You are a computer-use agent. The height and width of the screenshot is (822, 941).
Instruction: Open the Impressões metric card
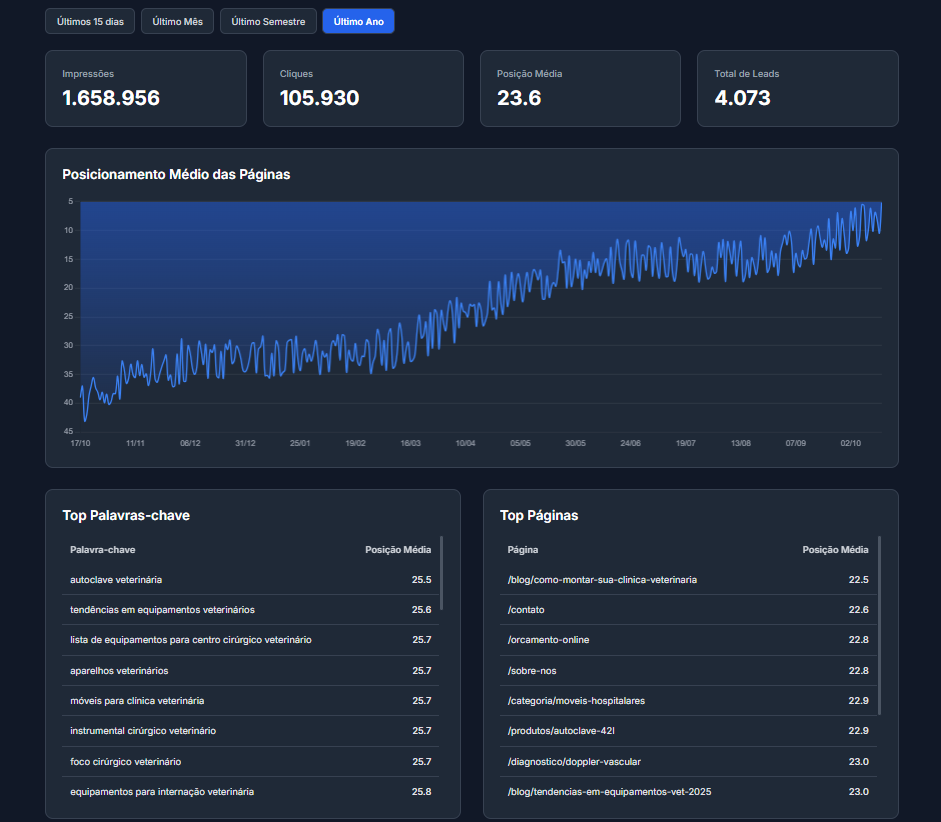(x=145, y=89)
